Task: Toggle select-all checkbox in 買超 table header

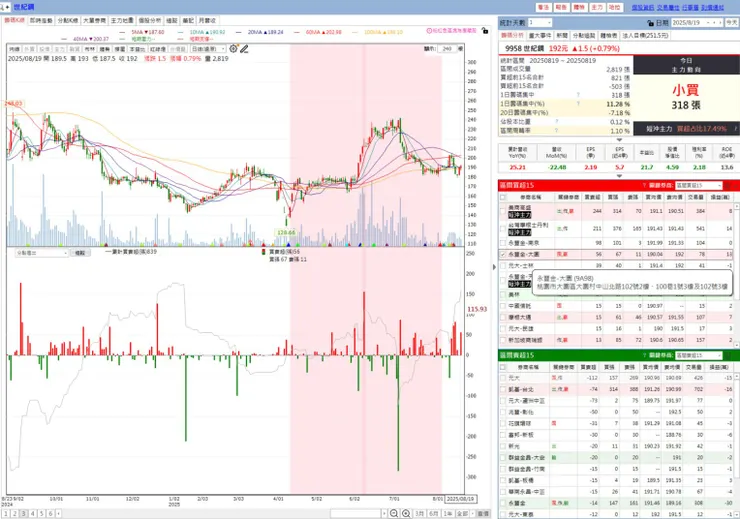Action: [x=503, y=197]
